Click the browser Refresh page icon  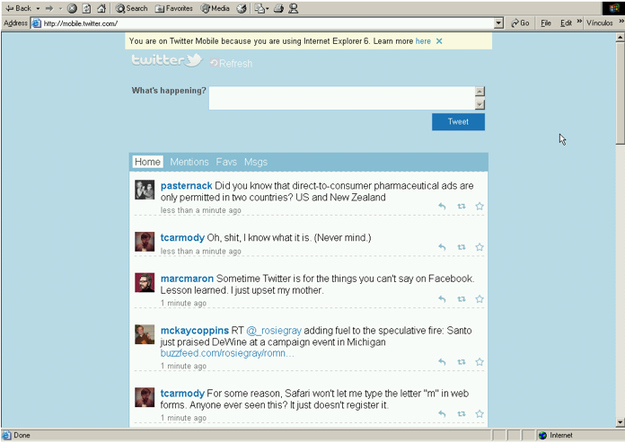point(86,8)
